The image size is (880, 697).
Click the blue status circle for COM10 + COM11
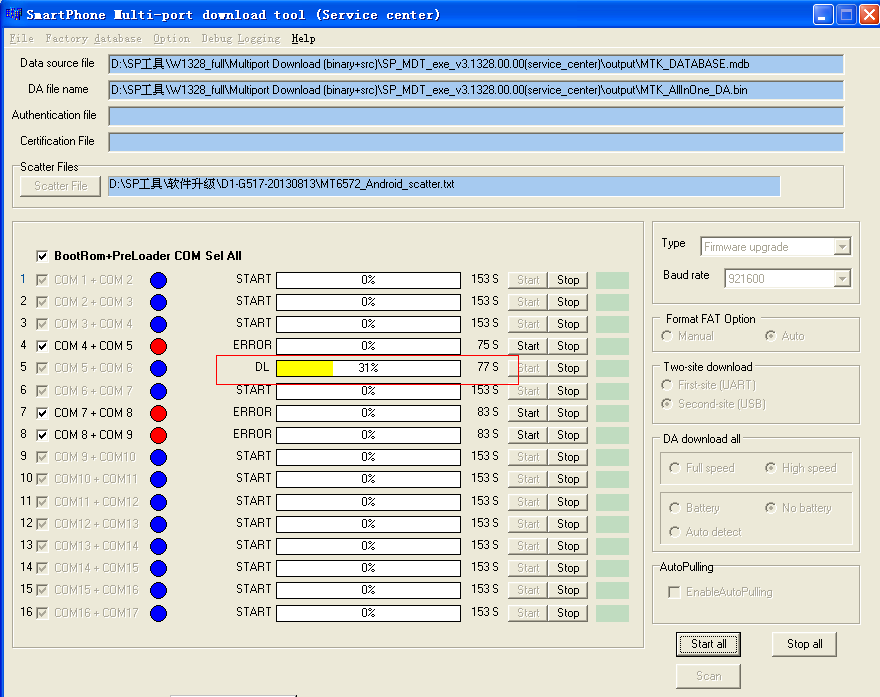tap(158, 479)
